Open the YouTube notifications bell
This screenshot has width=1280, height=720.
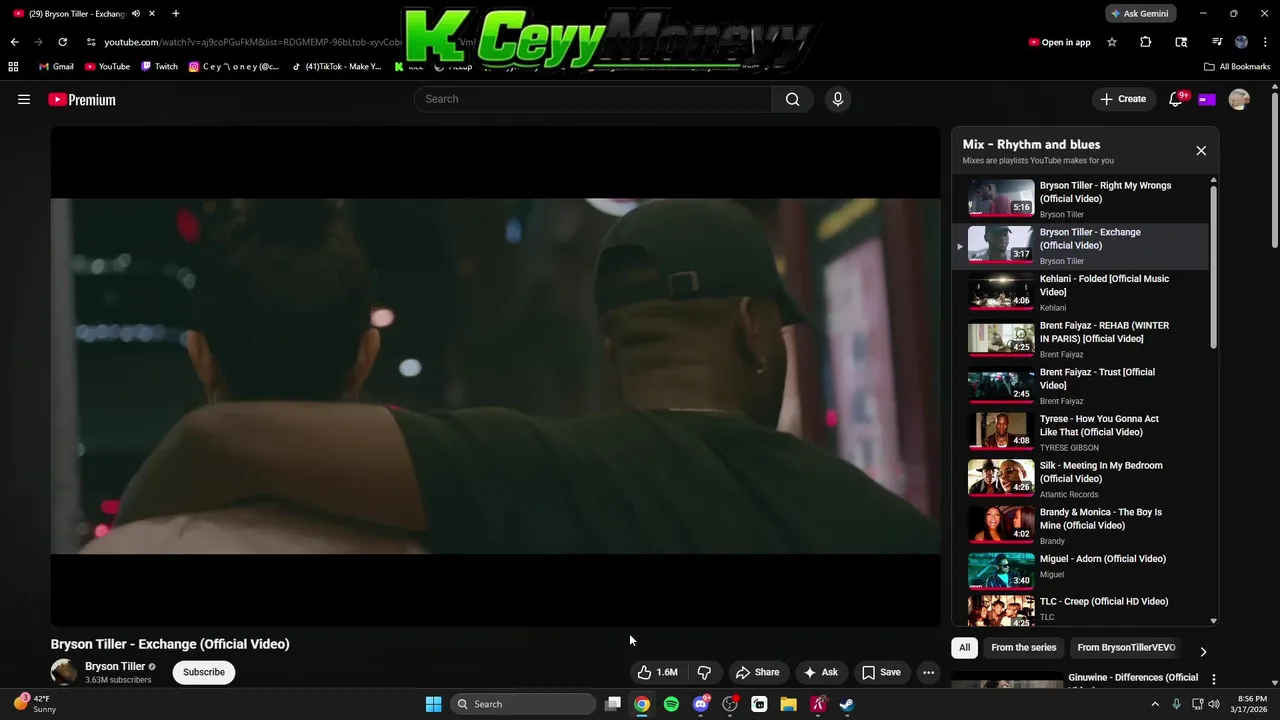[1176, 99]
